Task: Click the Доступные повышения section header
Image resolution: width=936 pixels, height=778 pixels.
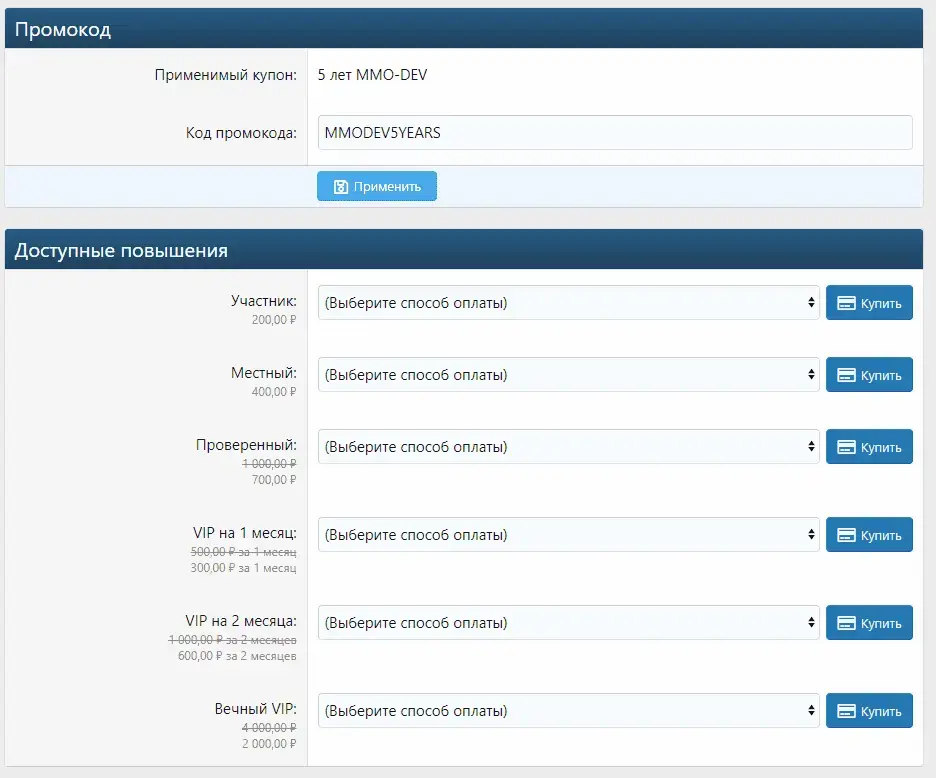Action: tap(464, 250)
